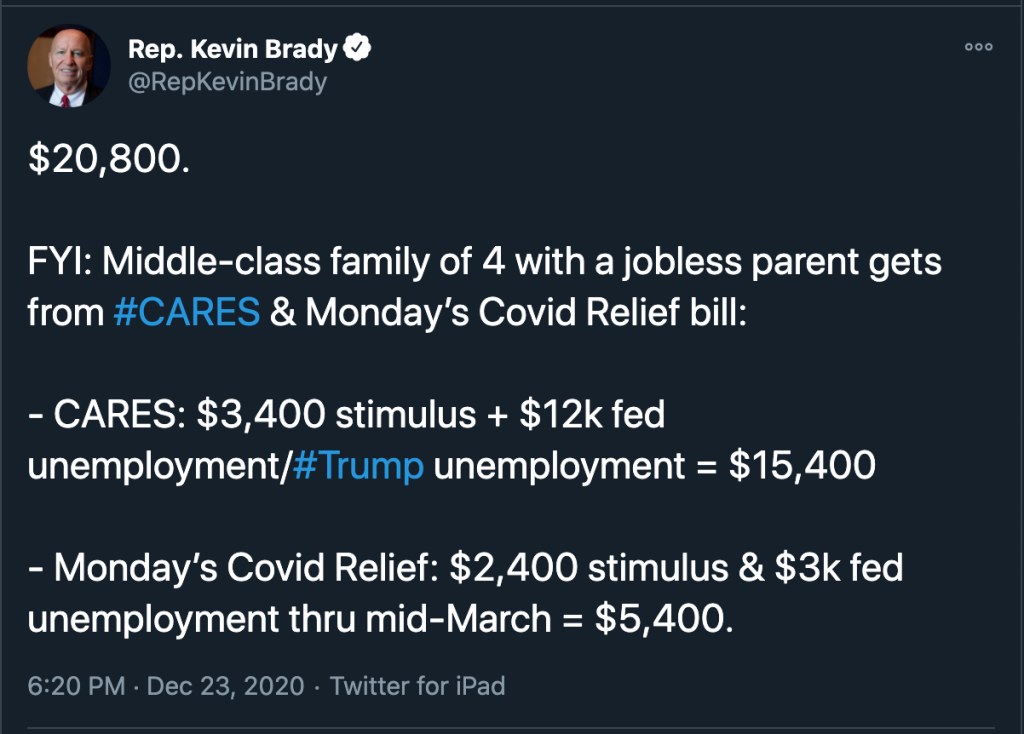Open Kevin Brady's profile picture
This screenshot has height=734, width=1024.
pyautogui.click(x=68, y=66)
